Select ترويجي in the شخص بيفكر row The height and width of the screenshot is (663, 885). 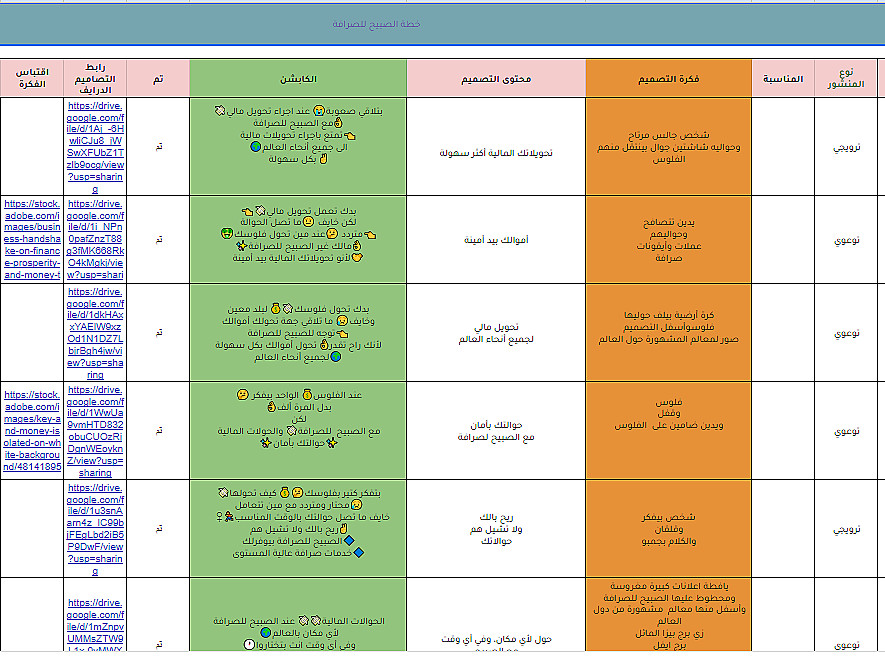(x=845, y=529)
